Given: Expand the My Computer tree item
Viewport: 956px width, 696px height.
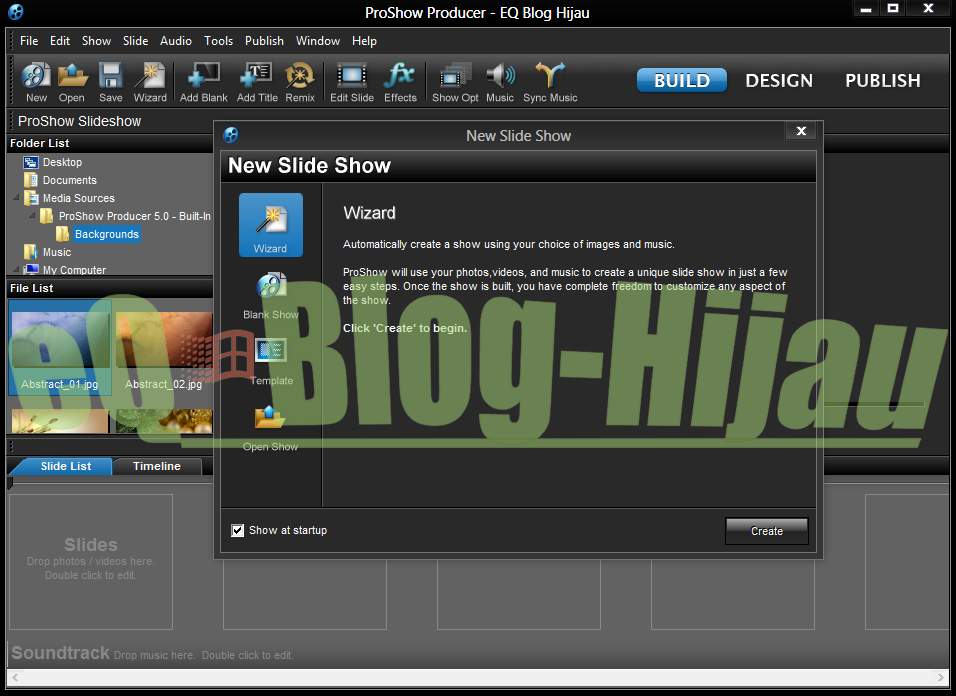Looking at the screenshot, I should click(16, 270).
